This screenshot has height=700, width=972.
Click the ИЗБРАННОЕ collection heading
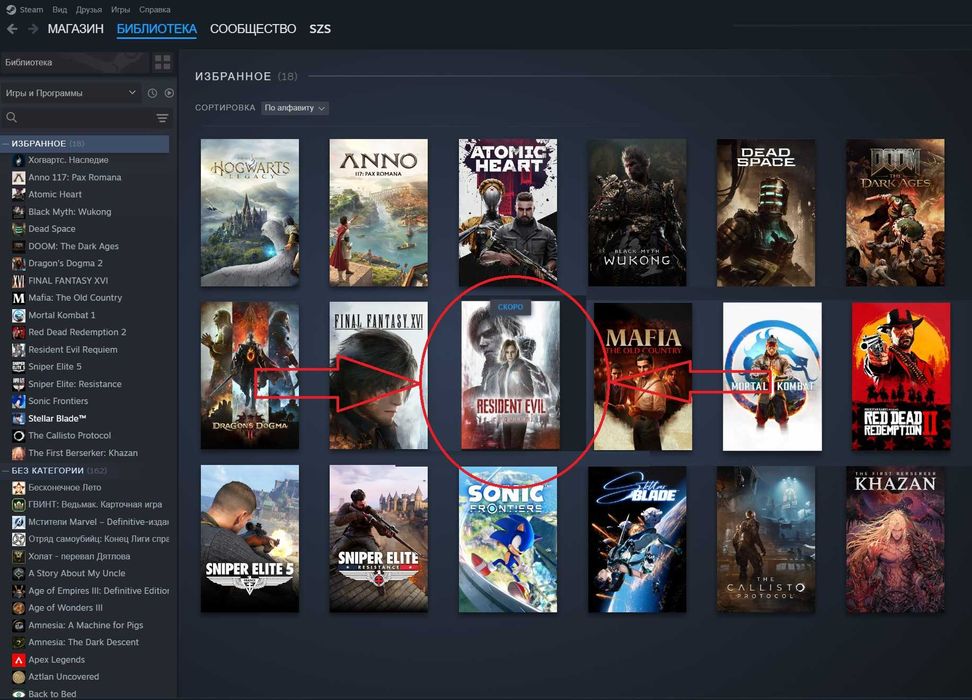[233, 76]
